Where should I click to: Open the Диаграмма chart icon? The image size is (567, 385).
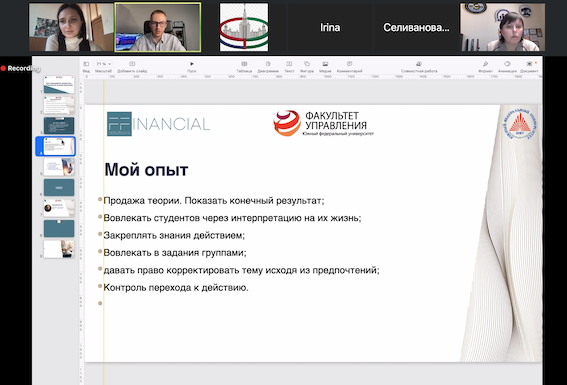click(x=268, y=64)
